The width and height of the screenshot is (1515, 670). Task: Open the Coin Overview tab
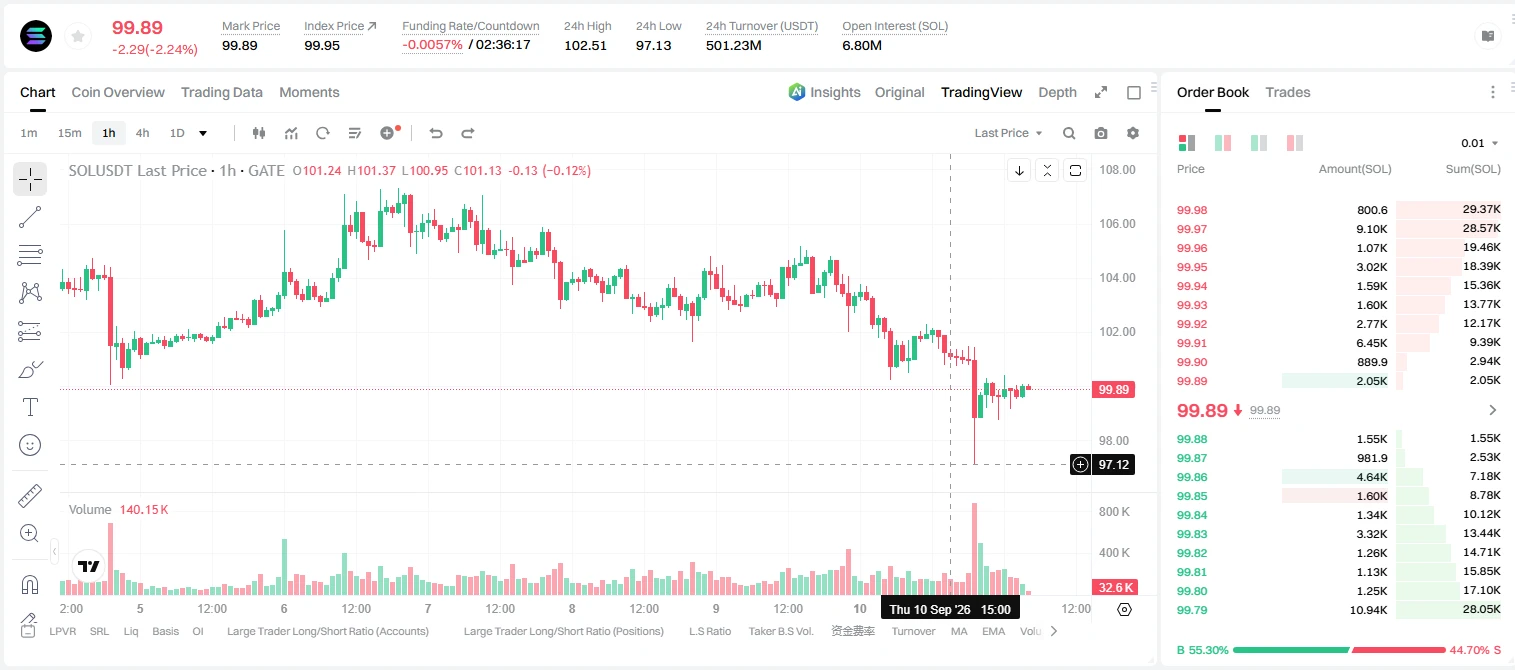coord(118,92)
